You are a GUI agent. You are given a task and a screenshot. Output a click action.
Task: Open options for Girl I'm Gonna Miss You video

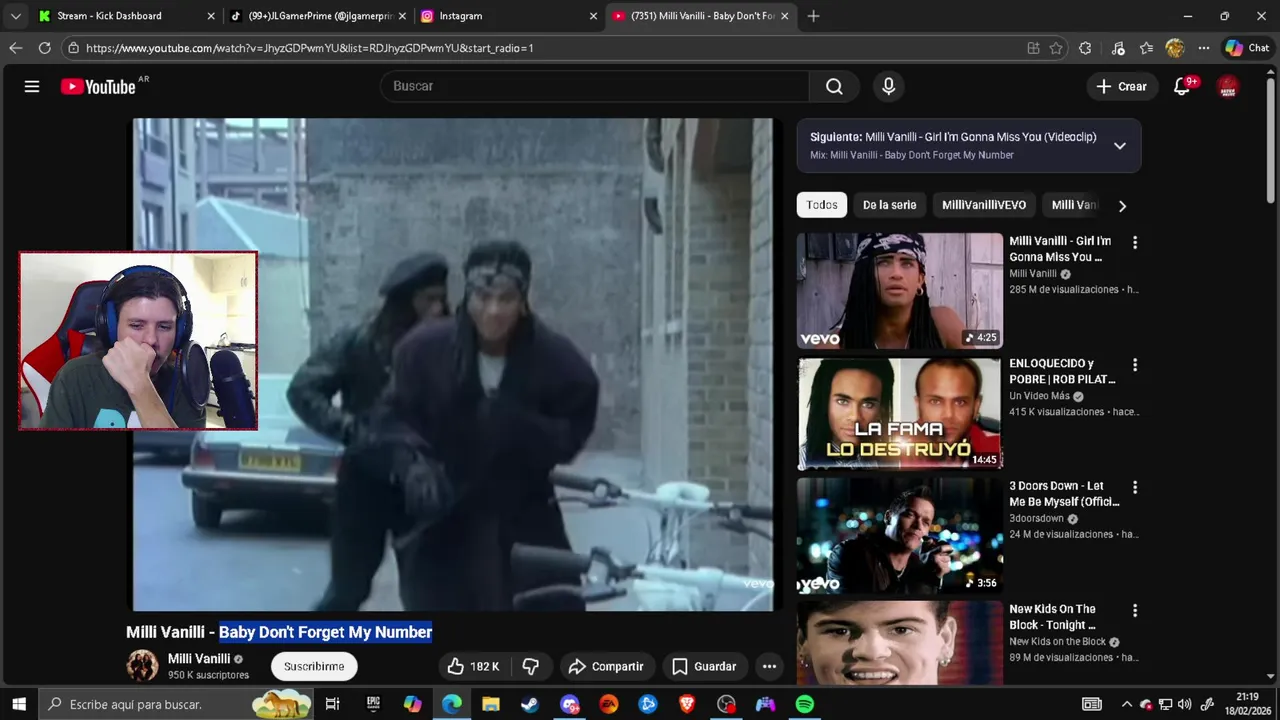pyautogui.click(x=1134, y=242)
